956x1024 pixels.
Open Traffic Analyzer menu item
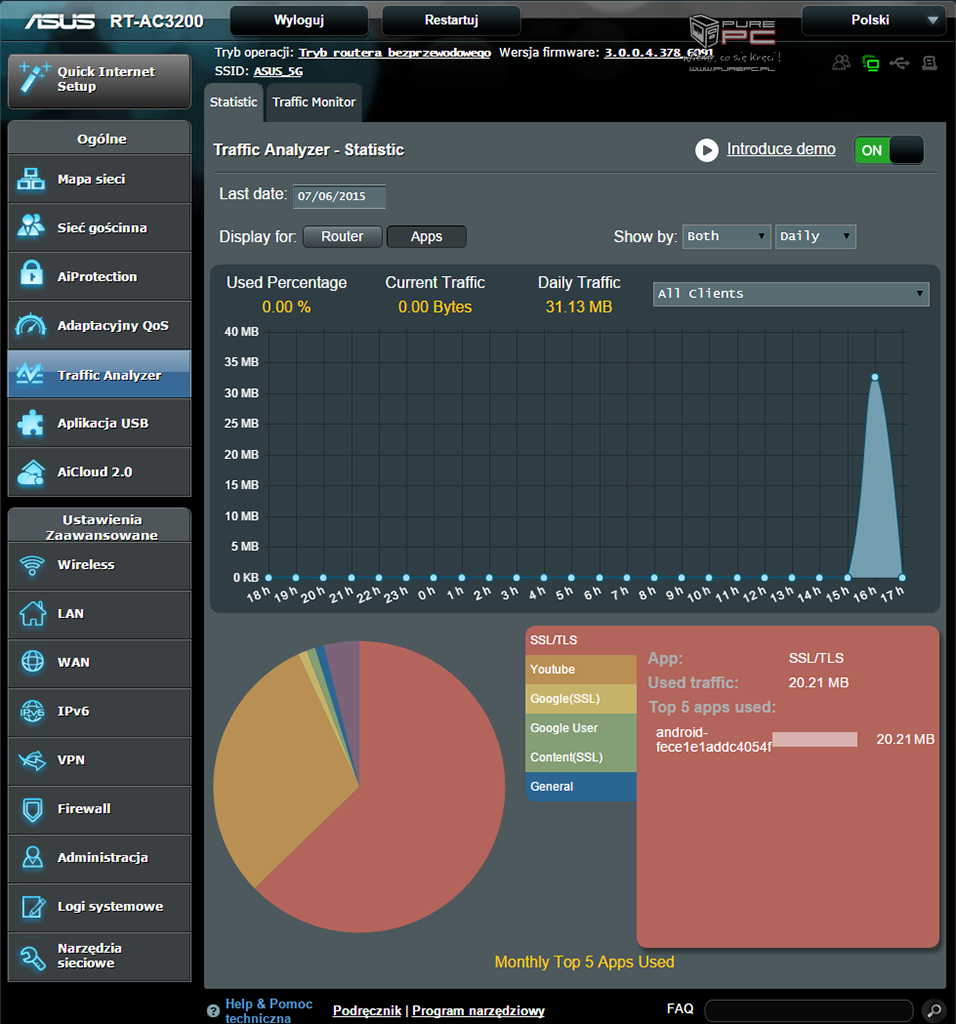[x=99, y=374]
